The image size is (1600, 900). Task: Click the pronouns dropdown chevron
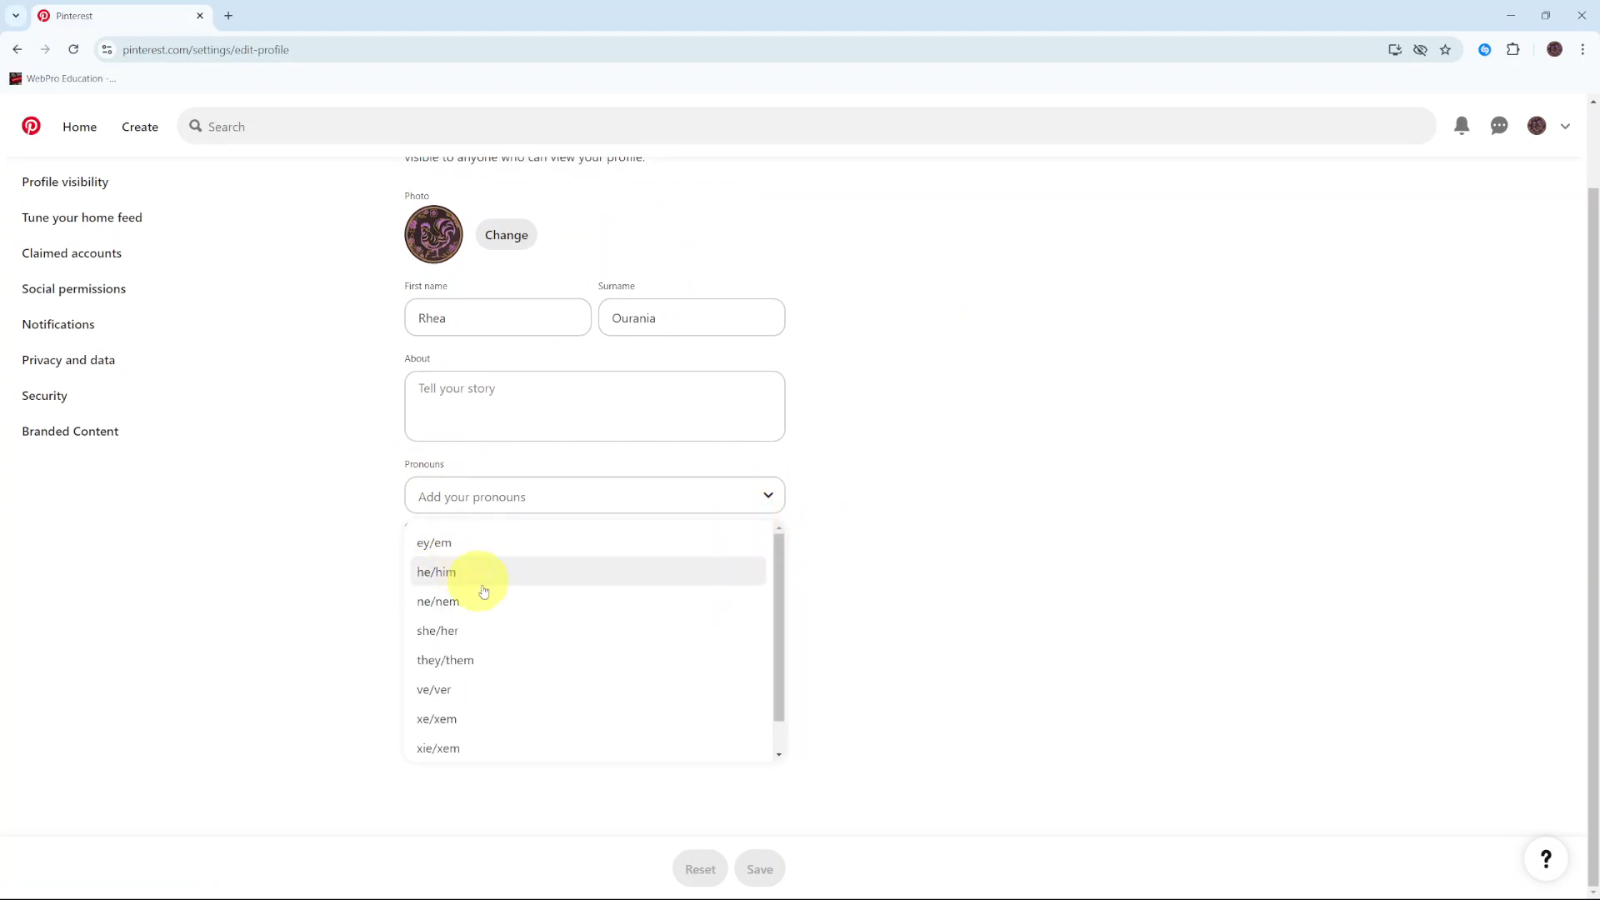pos(768,495)
